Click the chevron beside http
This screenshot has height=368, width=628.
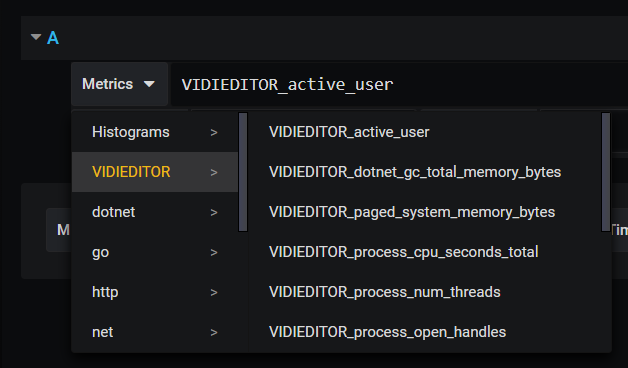pos(214,293)
